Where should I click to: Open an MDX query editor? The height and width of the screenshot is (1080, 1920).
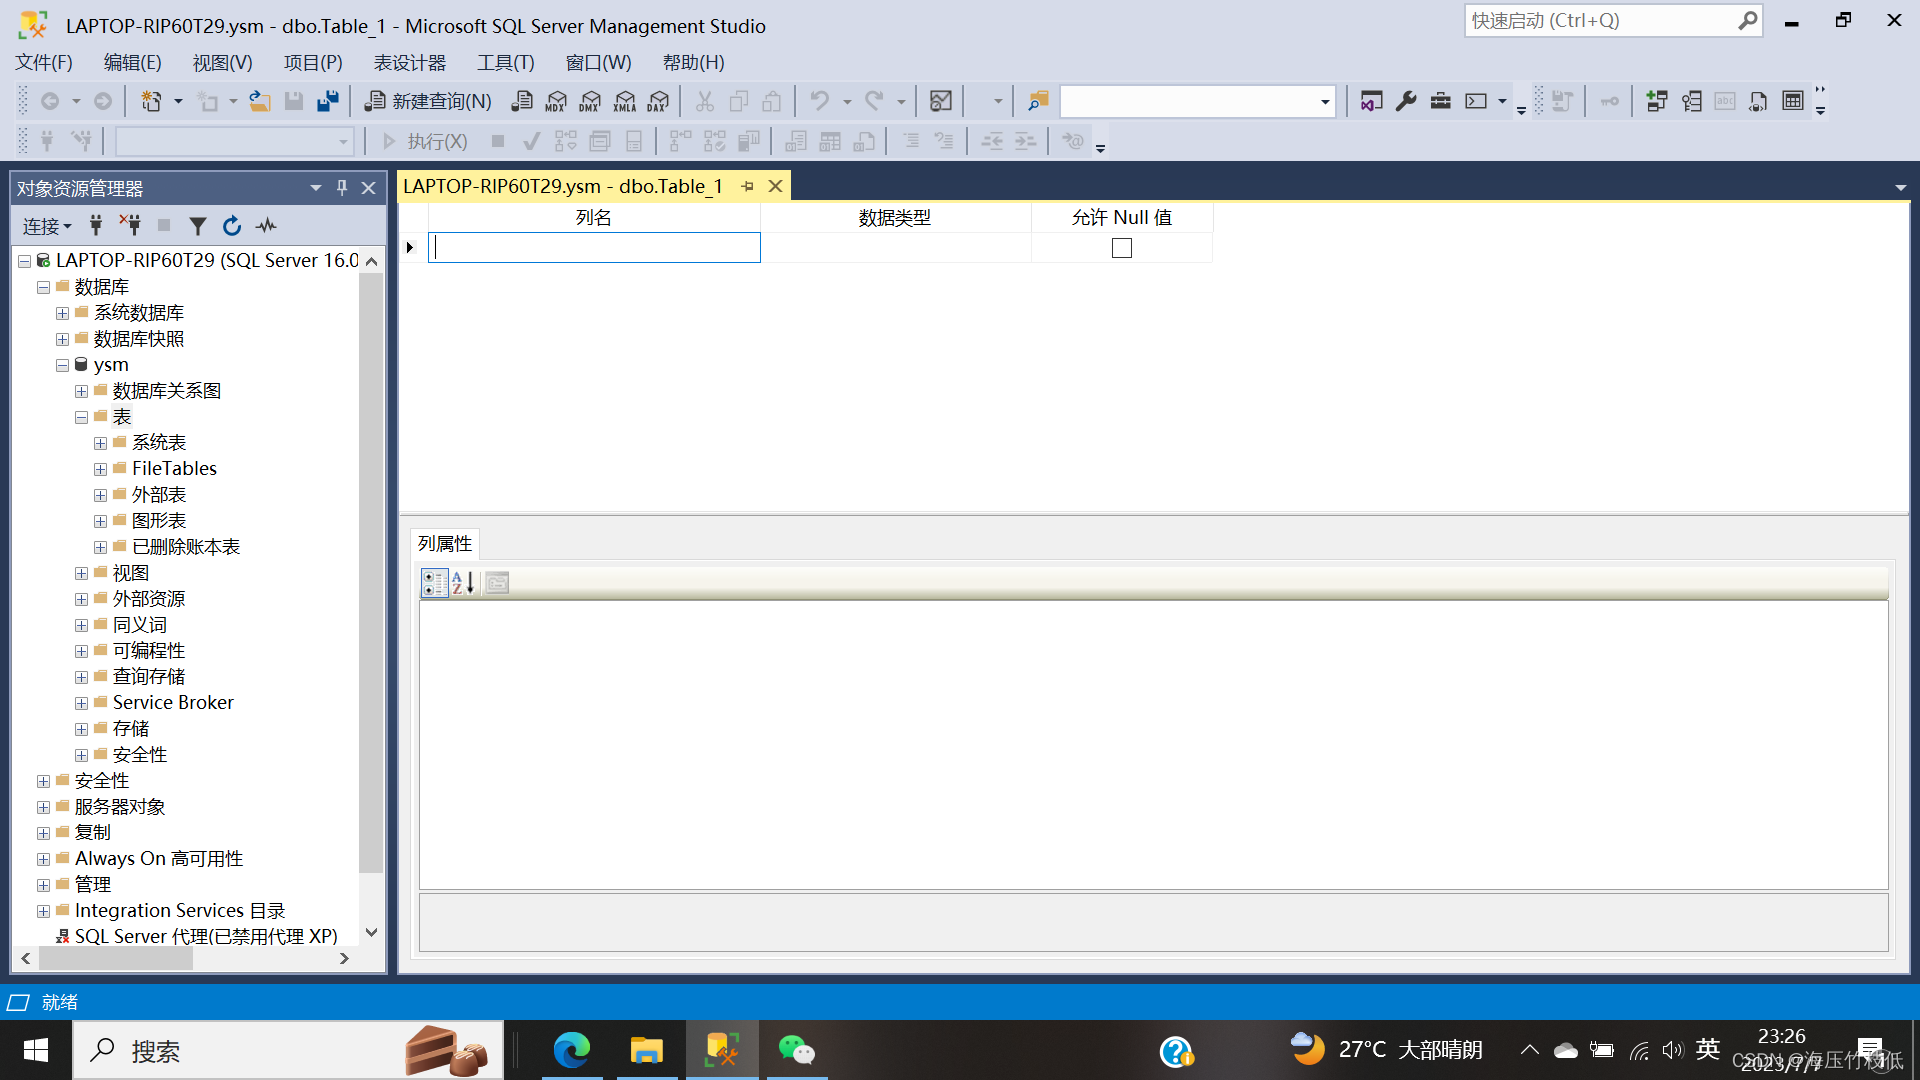[x=556, y=101]
